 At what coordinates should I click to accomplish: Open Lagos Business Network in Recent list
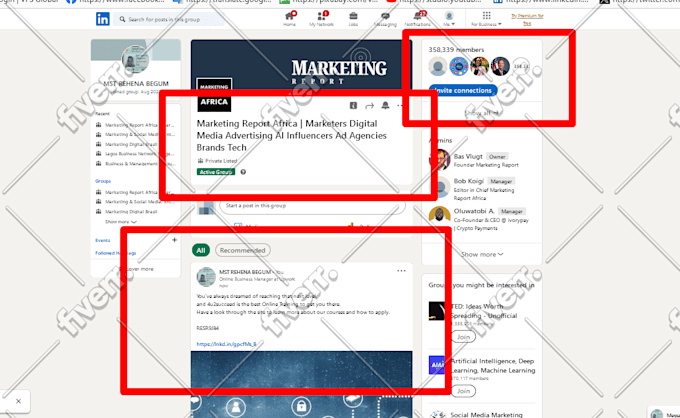[x=139, y=154]
